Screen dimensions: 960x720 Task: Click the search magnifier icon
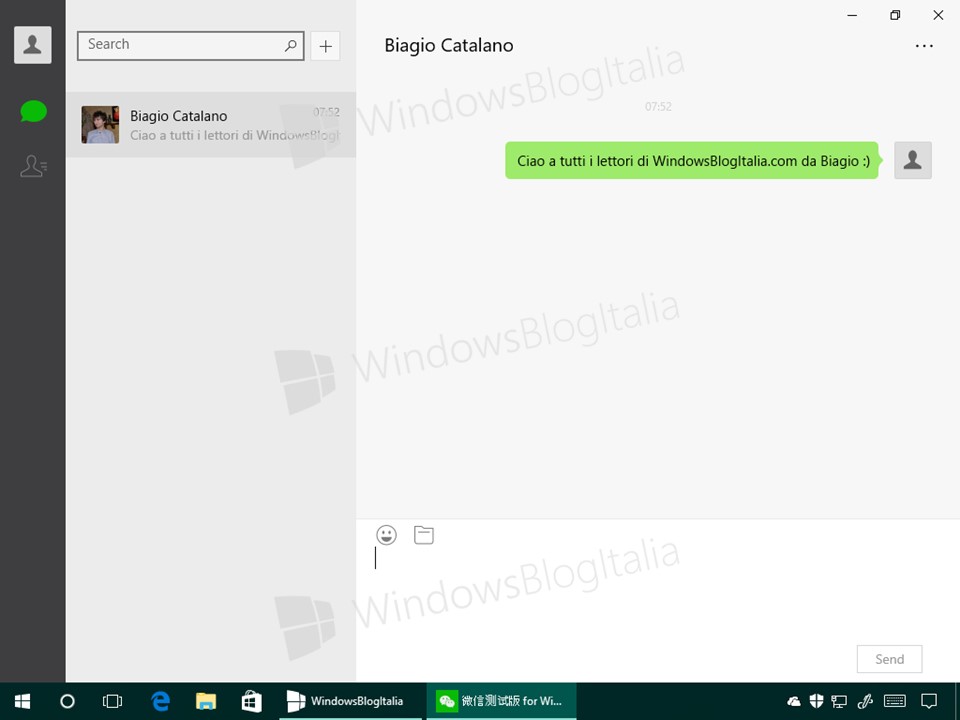[291, 45]
